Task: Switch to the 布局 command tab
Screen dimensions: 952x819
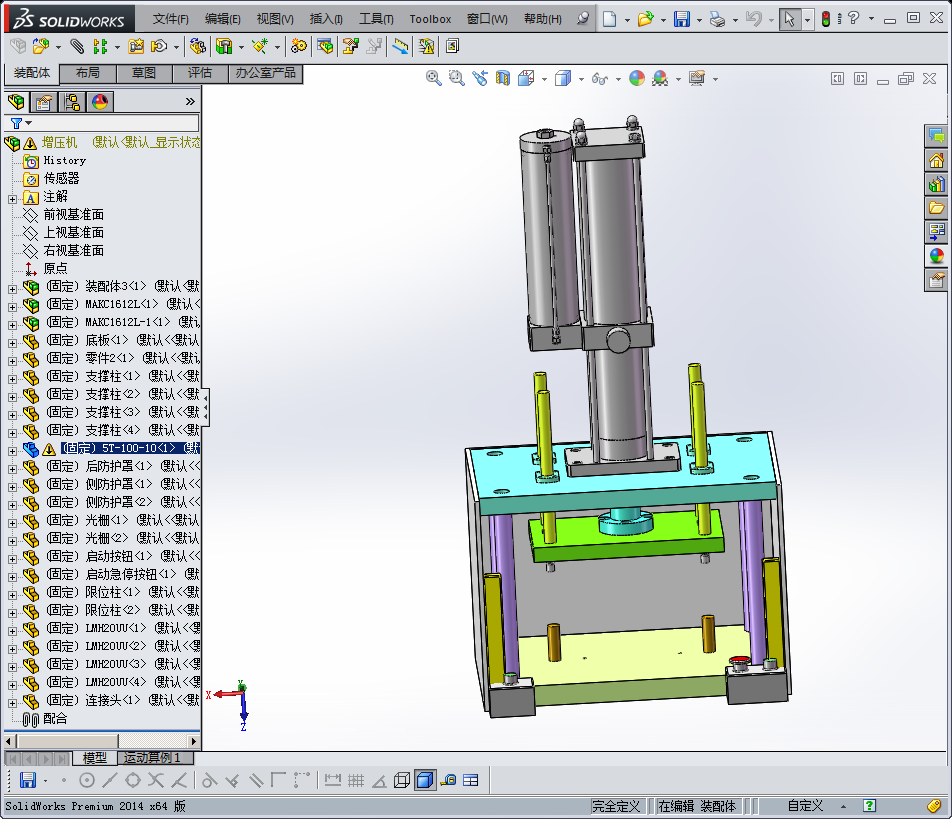Action: coord(88,73)
